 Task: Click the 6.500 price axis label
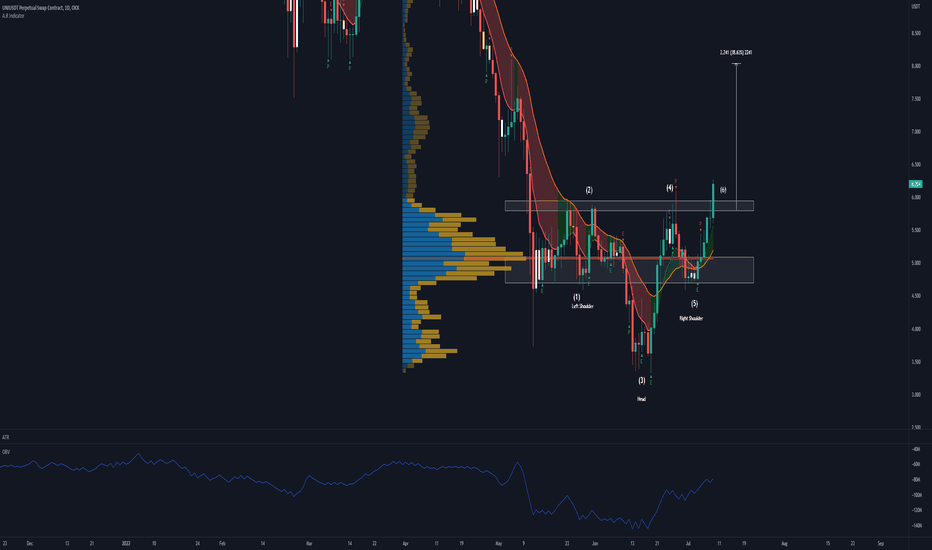[915, 165]
